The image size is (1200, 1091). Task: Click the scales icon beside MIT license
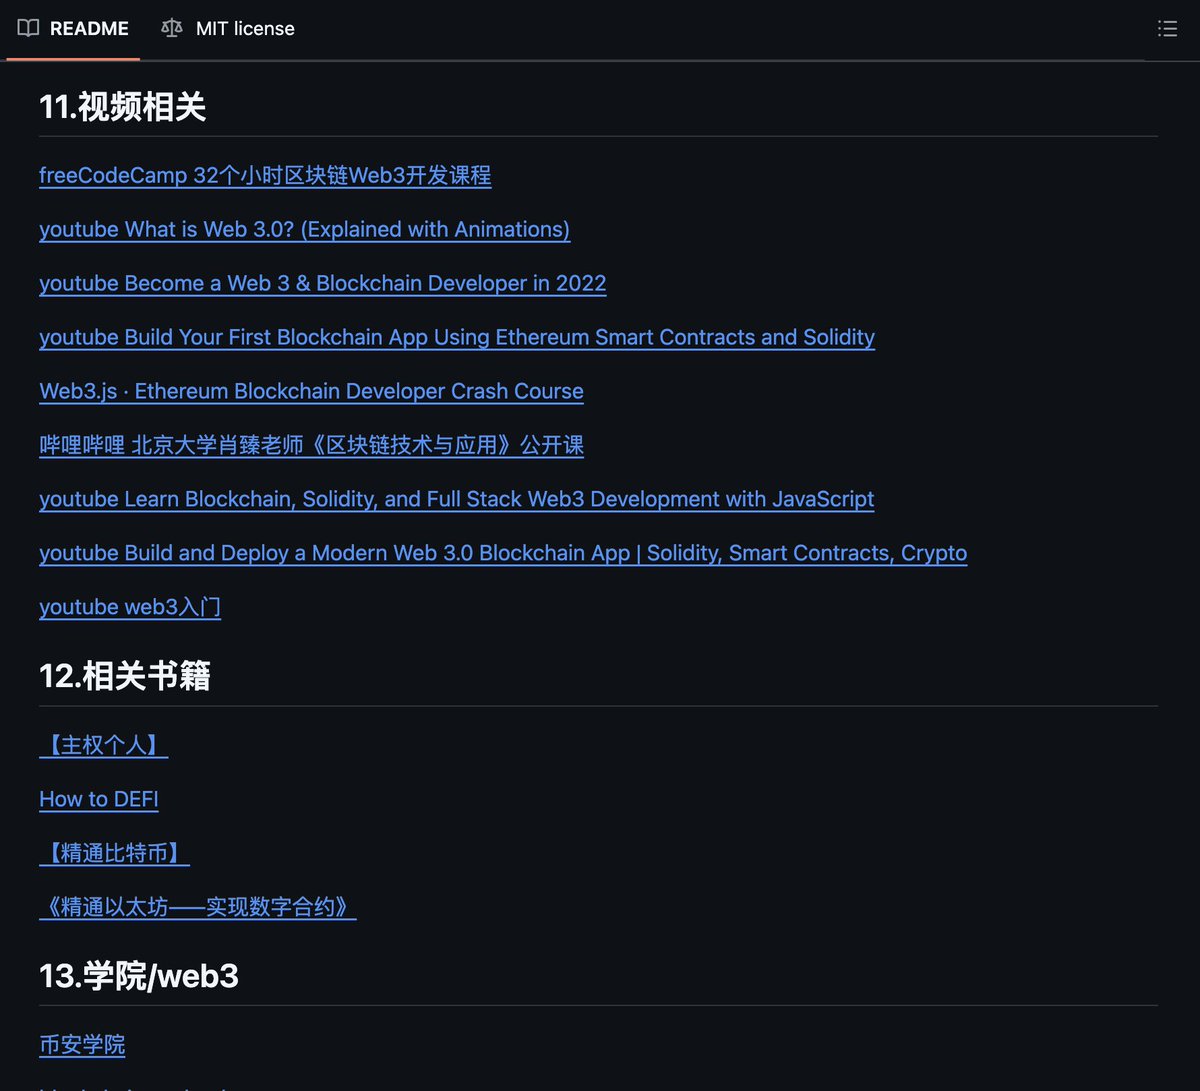click(172, 28)
